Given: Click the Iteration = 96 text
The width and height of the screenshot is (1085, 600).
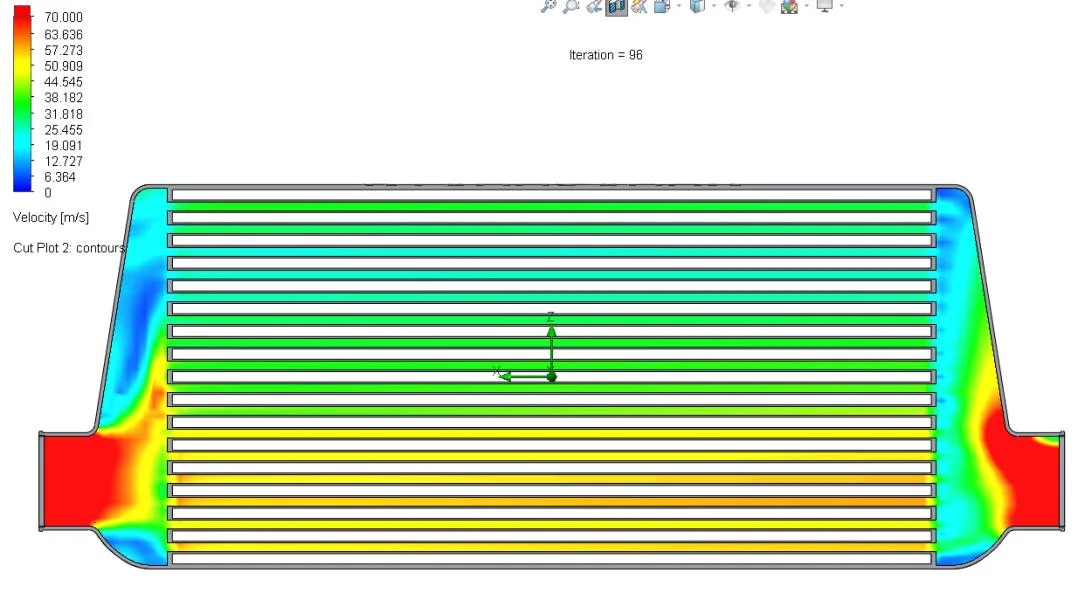Looking at the screenshot, I should [x=605, y=55].
